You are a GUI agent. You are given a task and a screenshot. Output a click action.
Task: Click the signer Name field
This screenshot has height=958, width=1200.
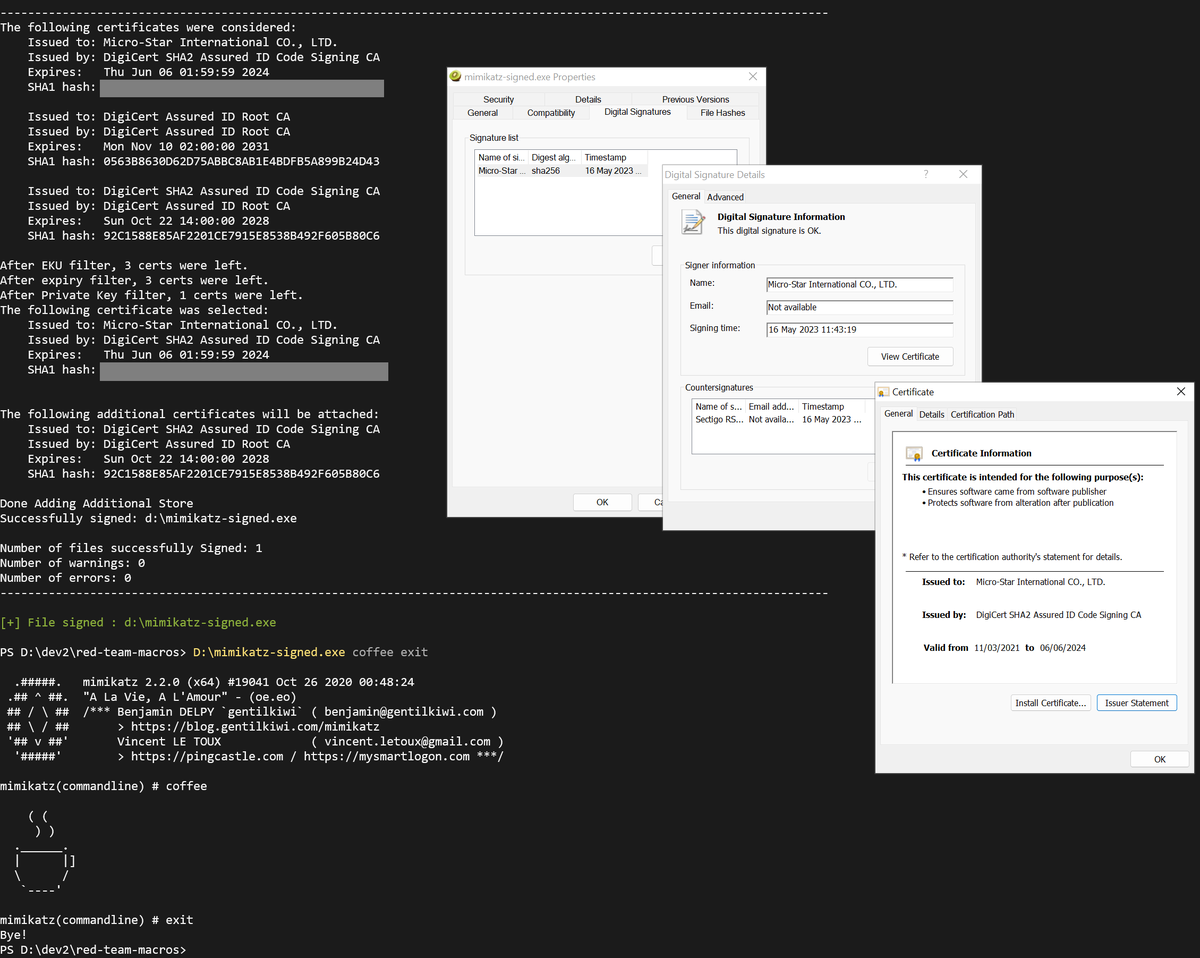859,284
